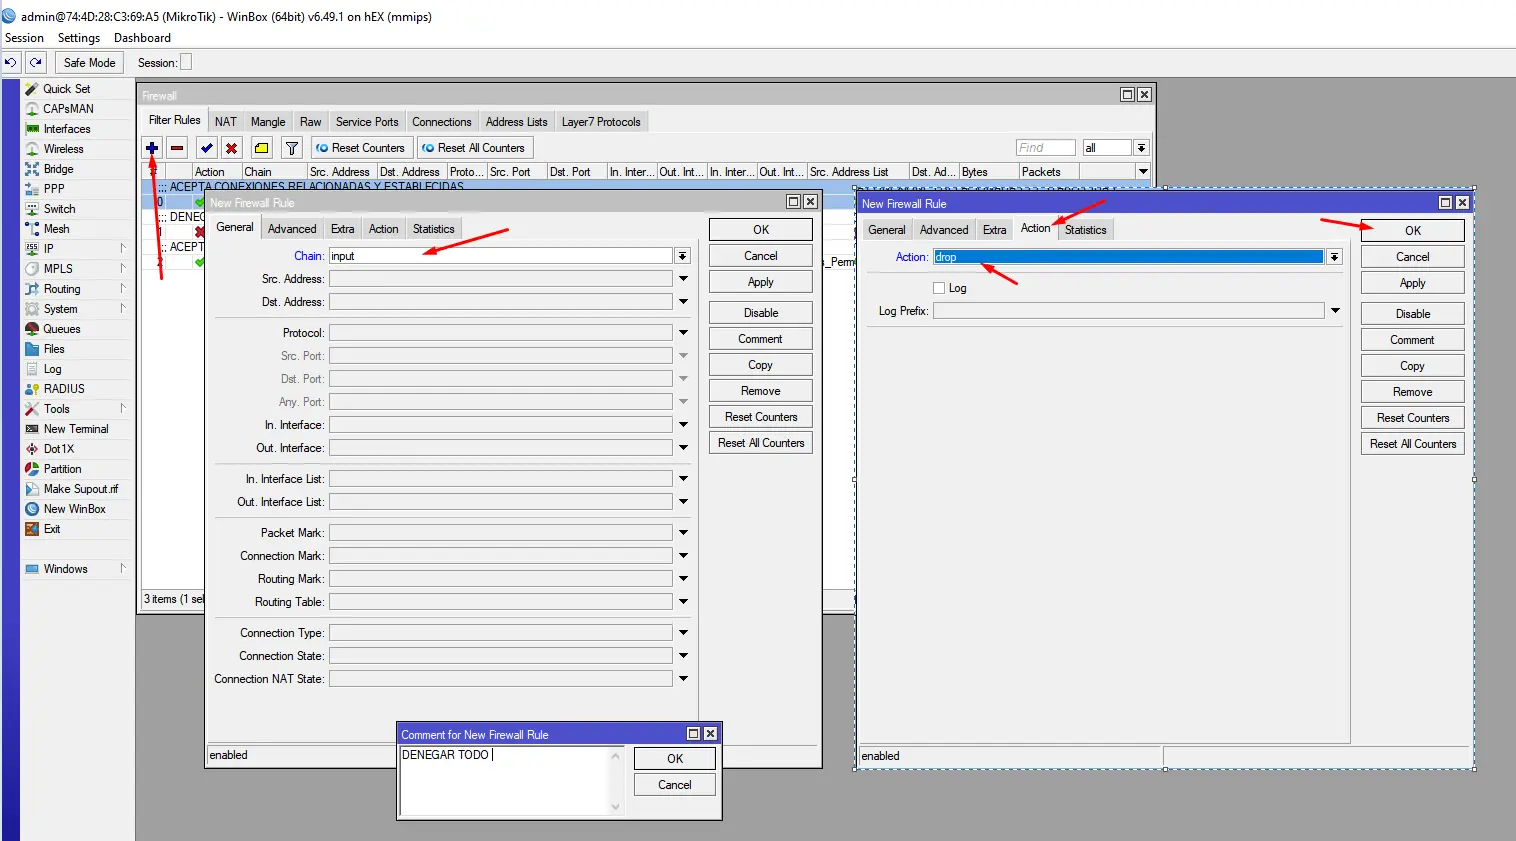Click the Packets column header in Firewall table
The image size is (1516, 841).
[1049, 172]
